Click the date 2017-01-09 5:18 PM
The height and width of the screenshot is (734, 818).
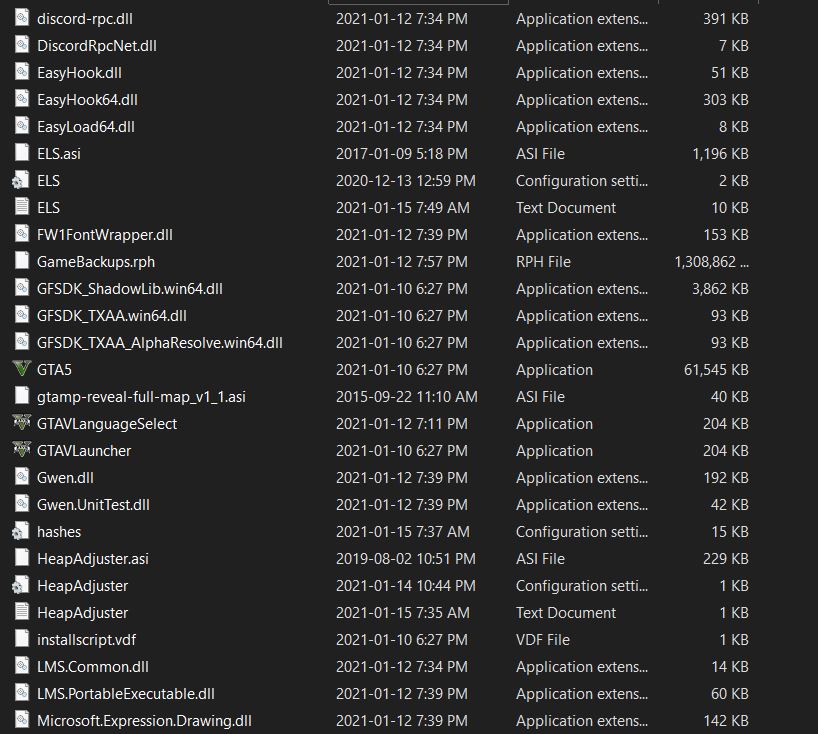click(402, 154)
